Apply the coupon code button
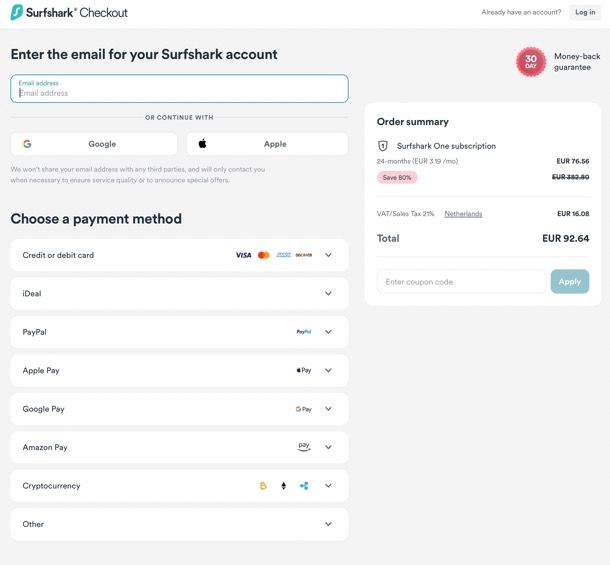Viewport: 610px width, 565px height. tap(570, 281)
